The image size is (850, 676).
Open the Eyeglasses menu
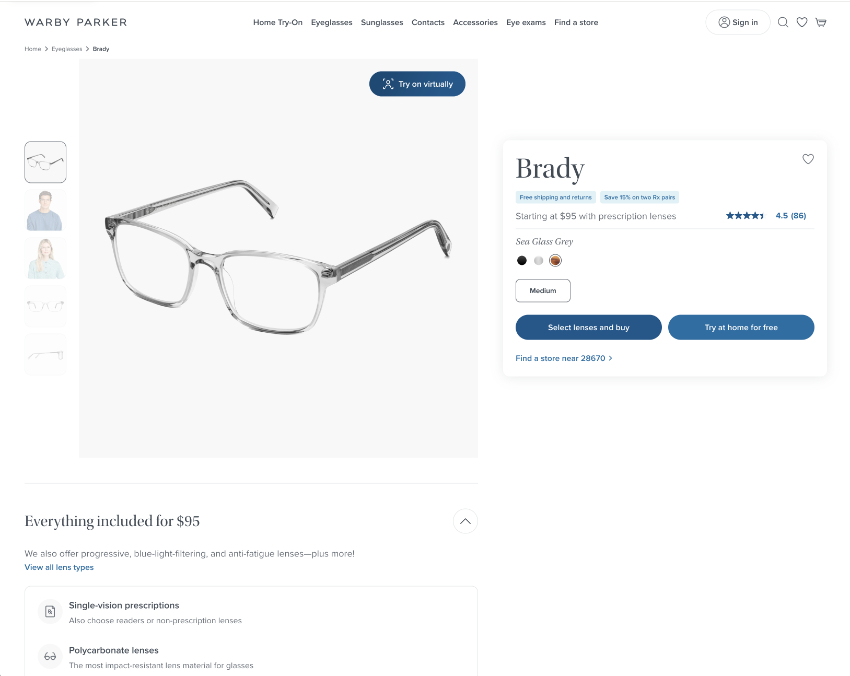(332, 22)
